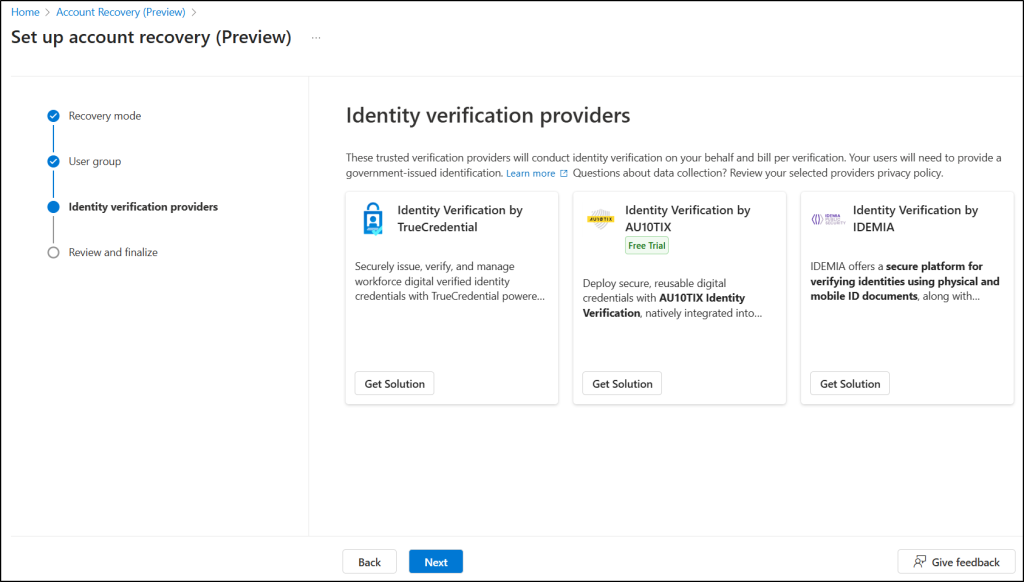The width and height of the screenshot is (1024, 582).
Task: Click the chevron after Home breadcrumb
Action: coord(46,12)
